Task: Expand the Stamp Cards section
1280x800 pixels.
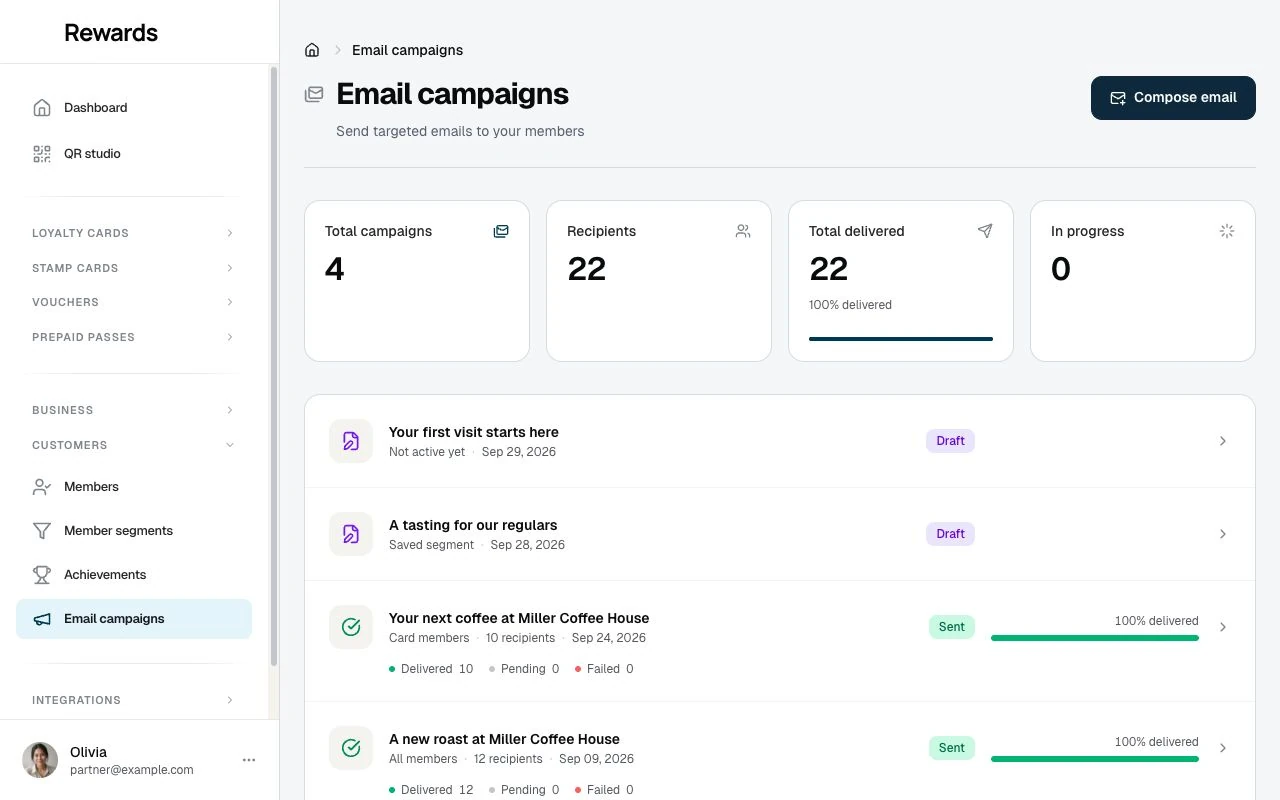Action: pos(134,268)
